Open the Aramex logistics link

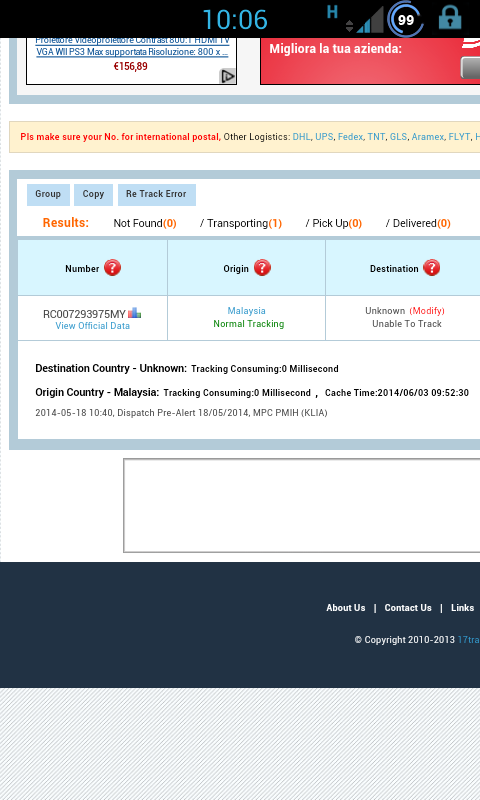427,137
